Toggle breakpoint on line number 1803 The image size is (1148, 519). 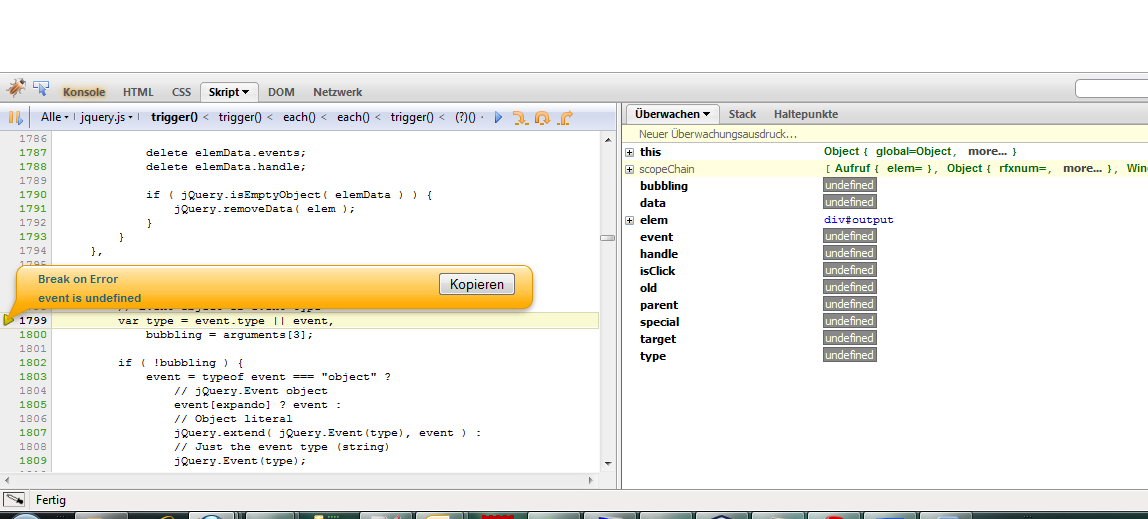[x=32, y=377]
